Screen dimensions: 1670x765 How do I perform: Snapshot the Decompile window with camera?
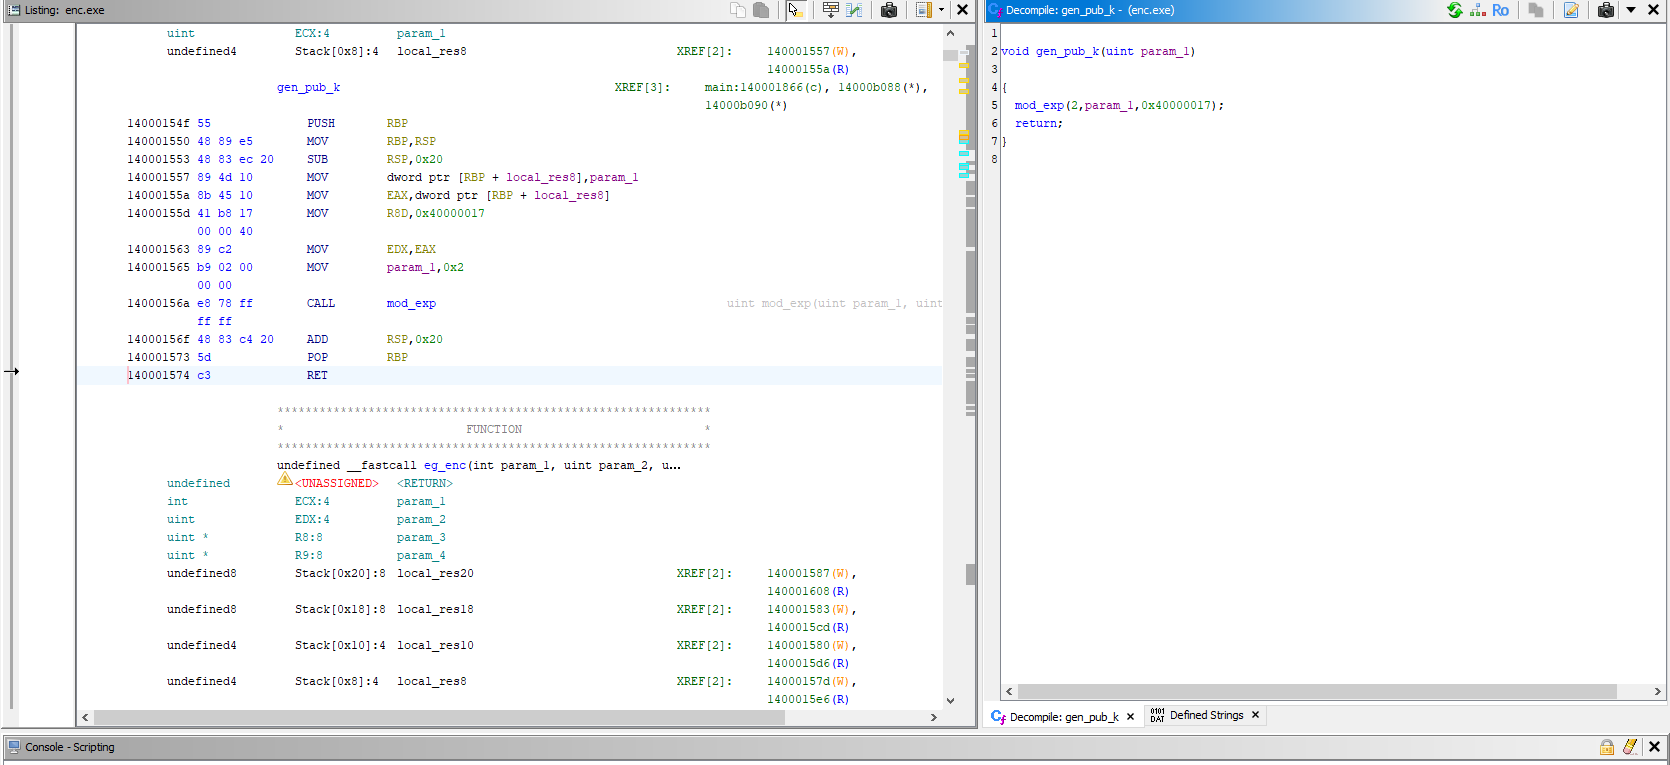point(1605,10)
